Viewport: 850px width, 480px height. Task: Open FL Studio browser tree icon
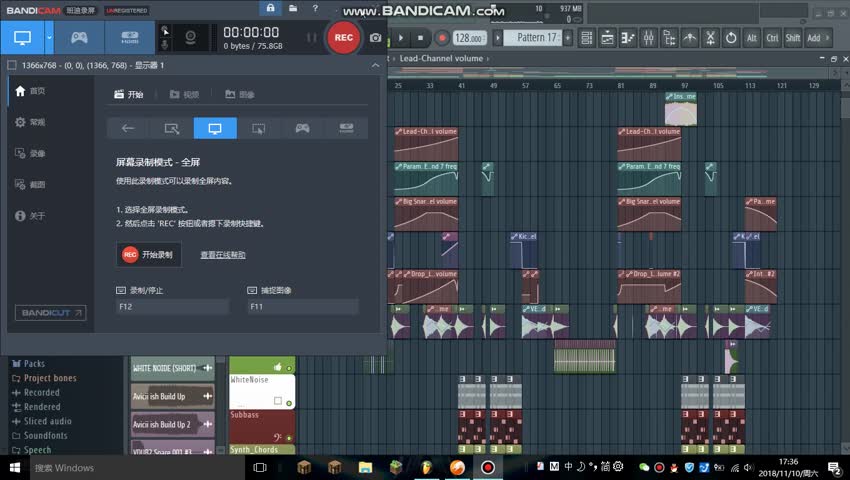pyautogui.click(x=669, y=38)
